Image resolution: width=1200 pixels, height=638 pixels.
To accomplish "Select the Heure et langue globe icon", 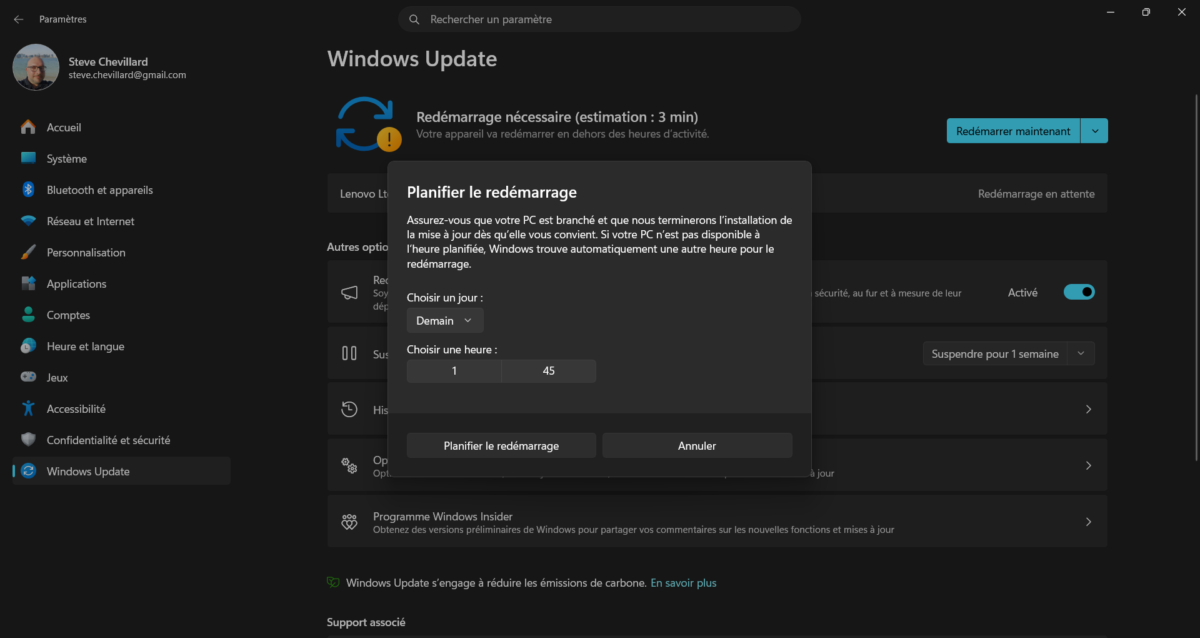I will pos(28,346).
